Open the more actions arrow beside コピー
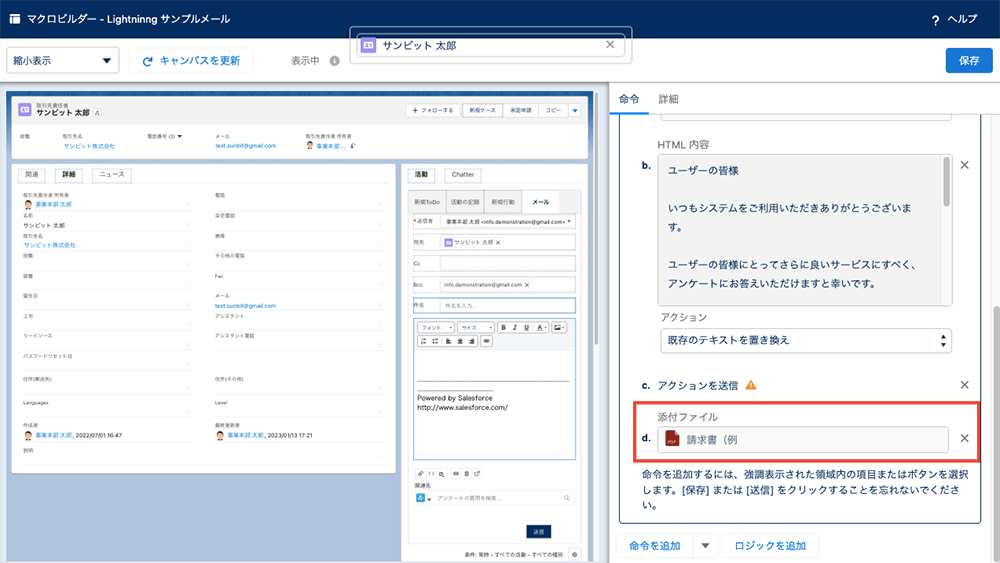 (x=575, y=110)
